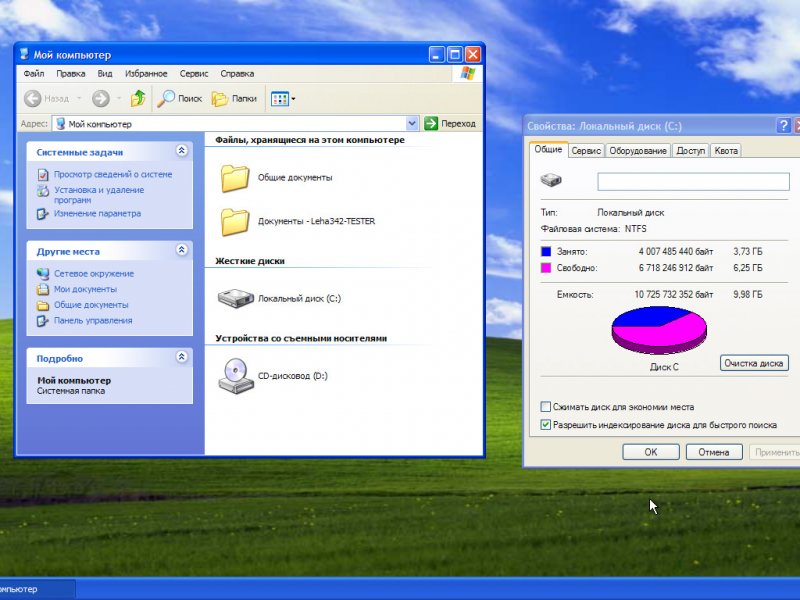The width and height of the screenshot is (800, 600).
Task: Switch to Сервис tab in properties
Action: [586, 151]
